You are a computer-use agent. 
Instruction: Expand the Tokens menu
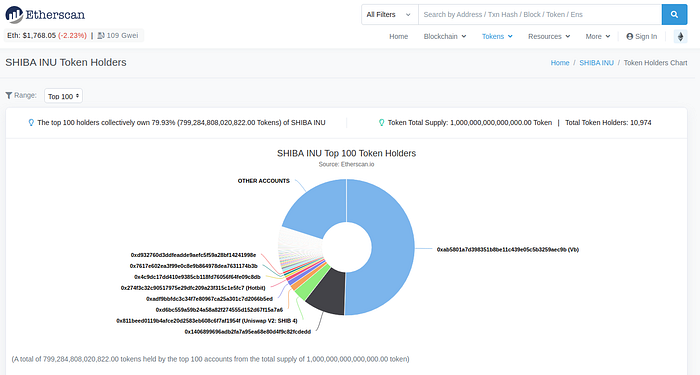497,36
